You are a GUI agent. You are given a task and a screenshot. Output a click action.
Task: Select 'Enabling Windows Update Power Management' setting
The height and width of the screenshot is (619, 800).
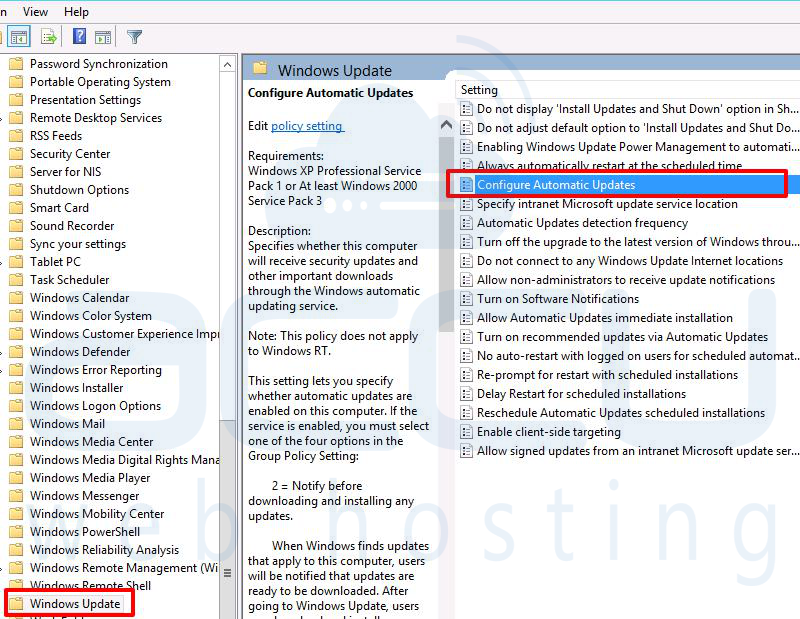point(637,147)
